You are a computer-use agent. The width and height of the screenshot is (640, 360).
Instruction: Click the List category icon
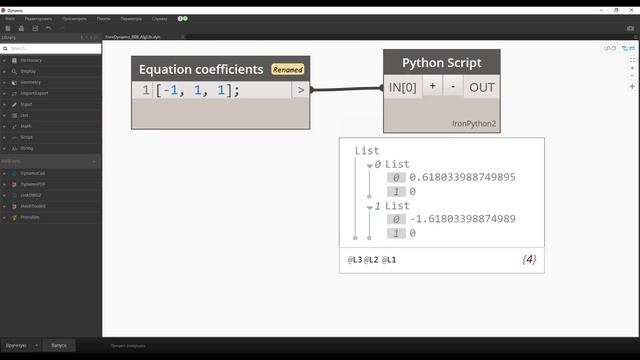(14, 115)
